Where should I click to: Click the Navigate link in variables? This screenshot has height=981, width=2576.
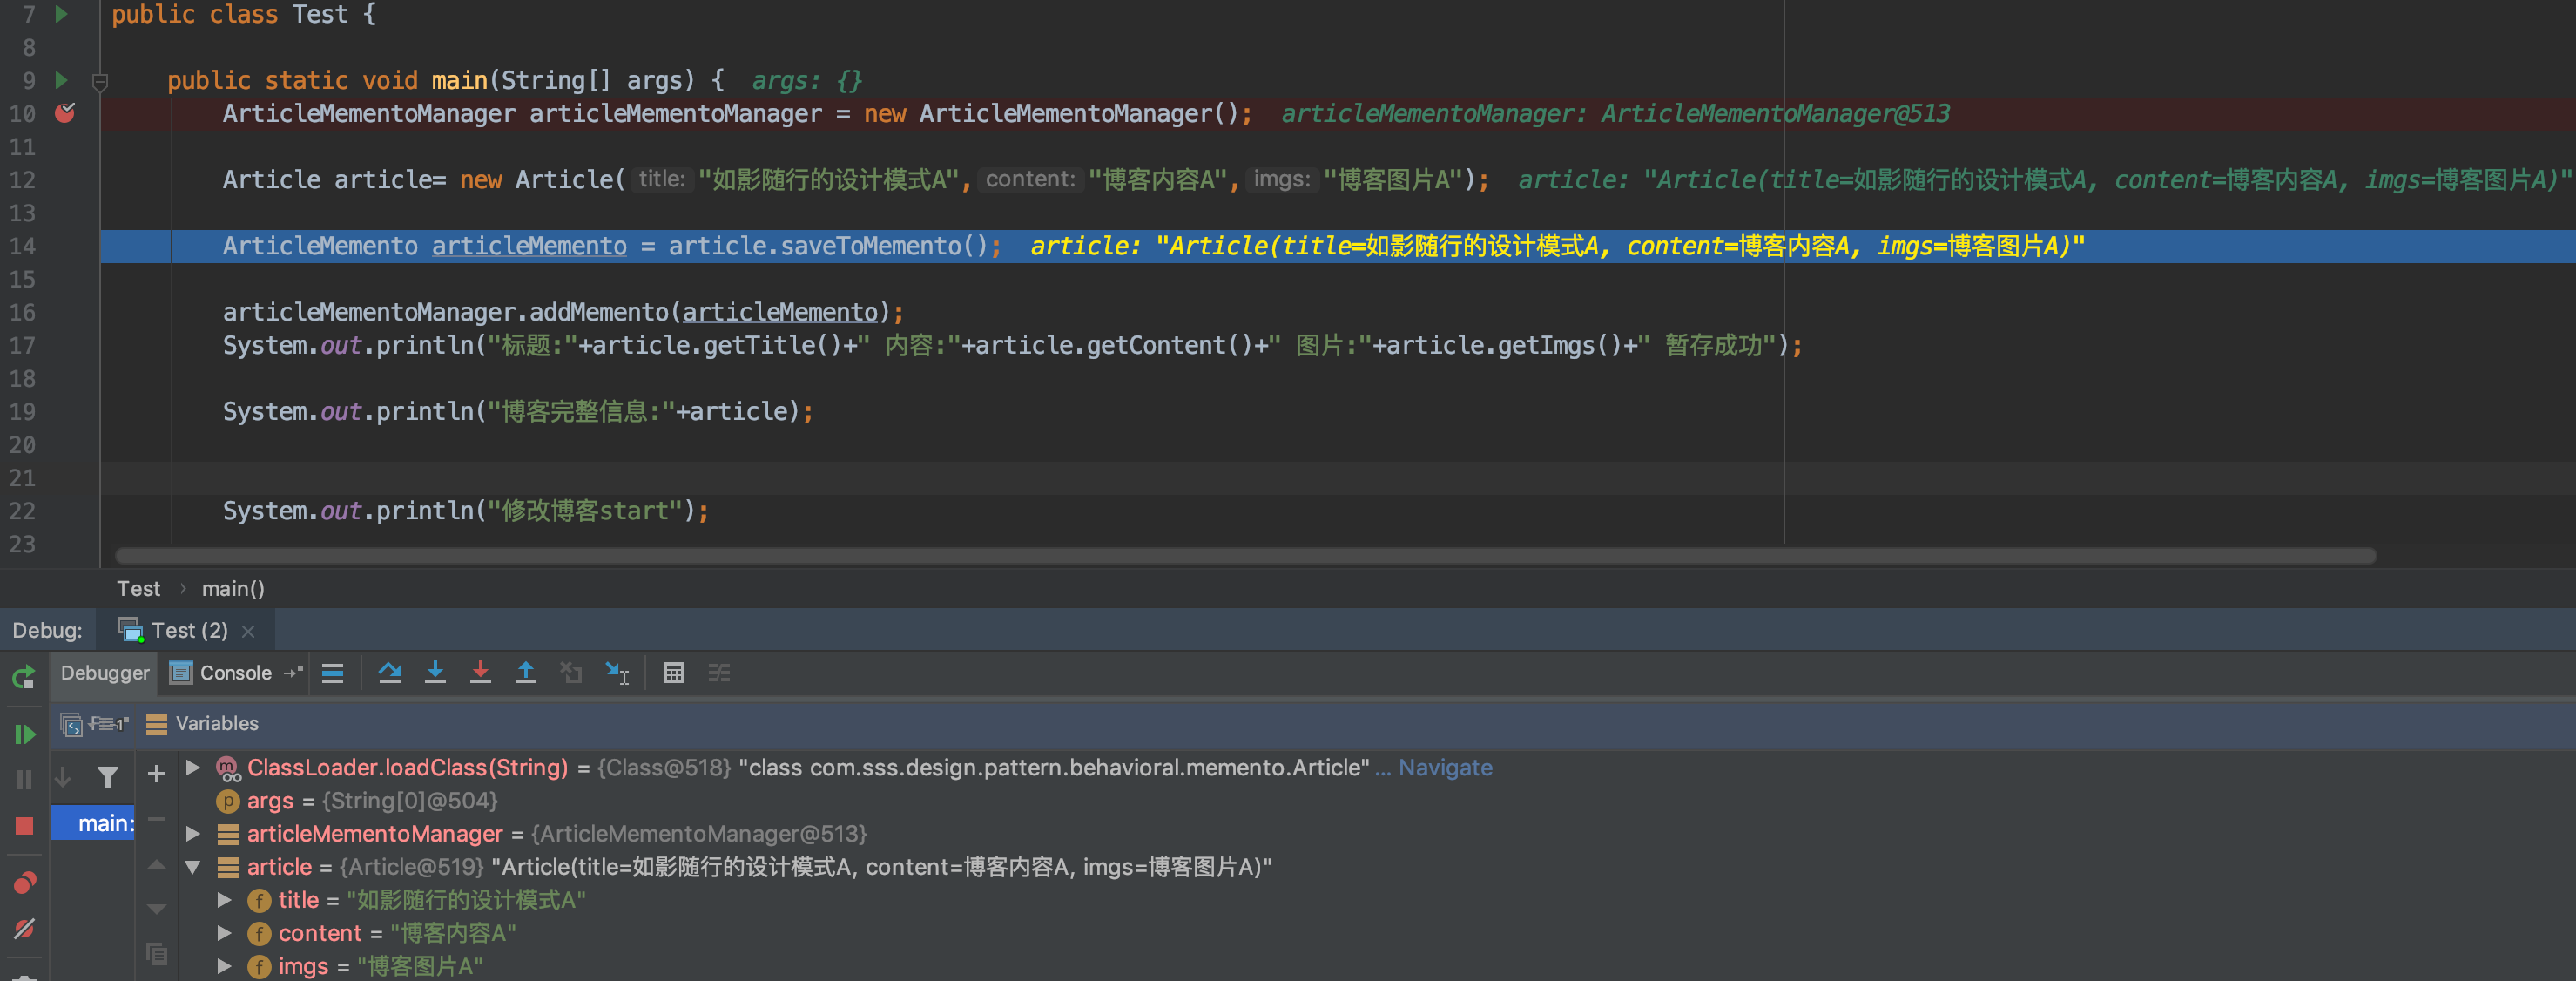coord(1444,767)
